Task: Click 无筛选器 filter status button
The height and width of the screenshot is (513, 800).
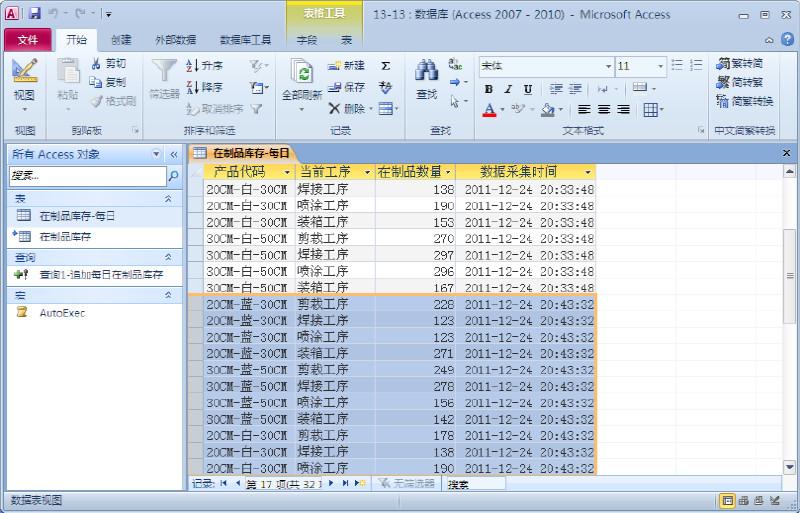Action: click(x=407, y=483)
